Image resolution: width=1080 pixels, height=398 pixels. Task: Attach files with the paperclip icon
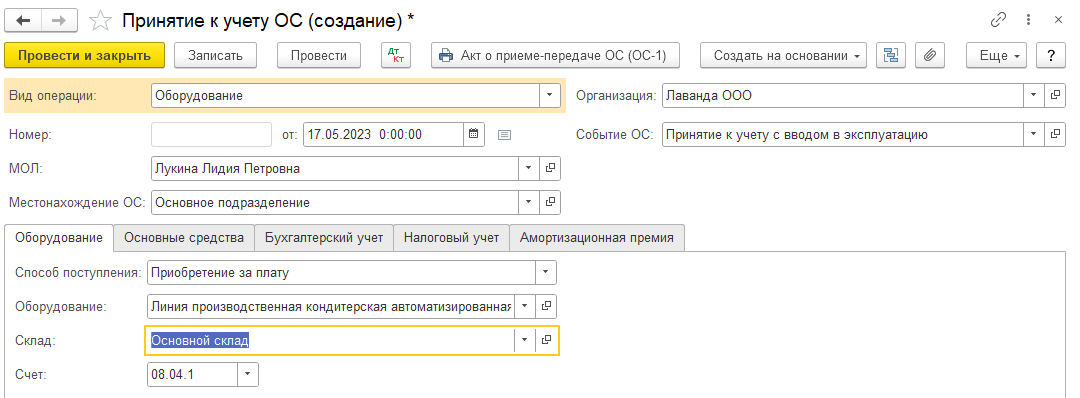[x=930, y=56]
